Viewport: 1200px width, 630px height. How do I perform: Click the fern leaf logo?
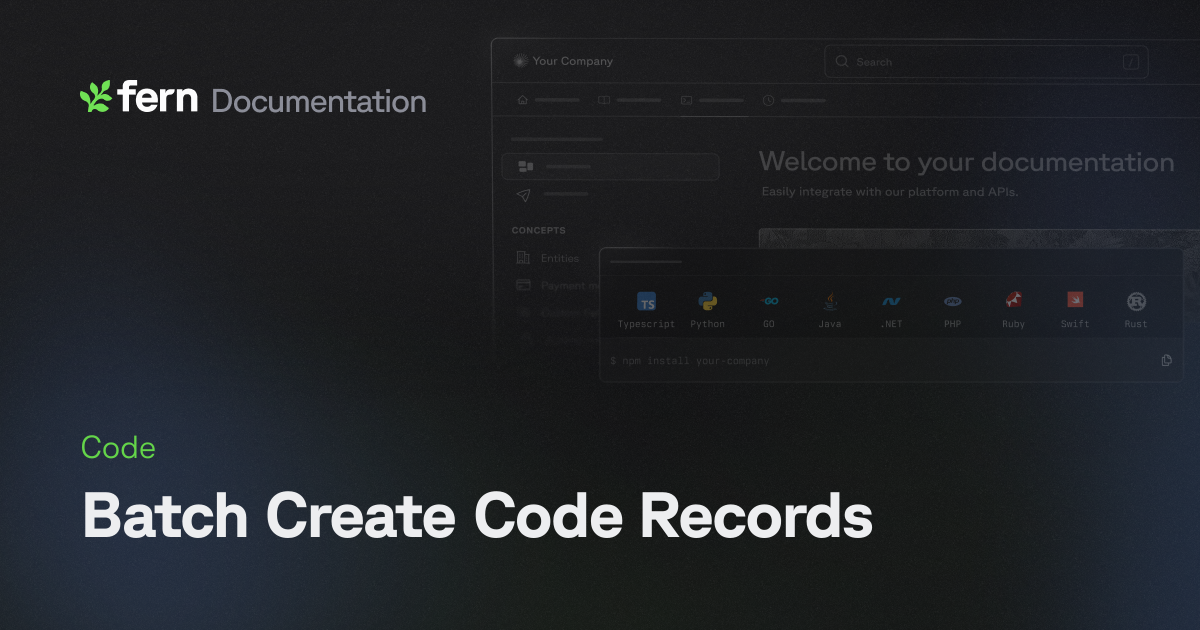pyautogui.click(x=95, y=96)
